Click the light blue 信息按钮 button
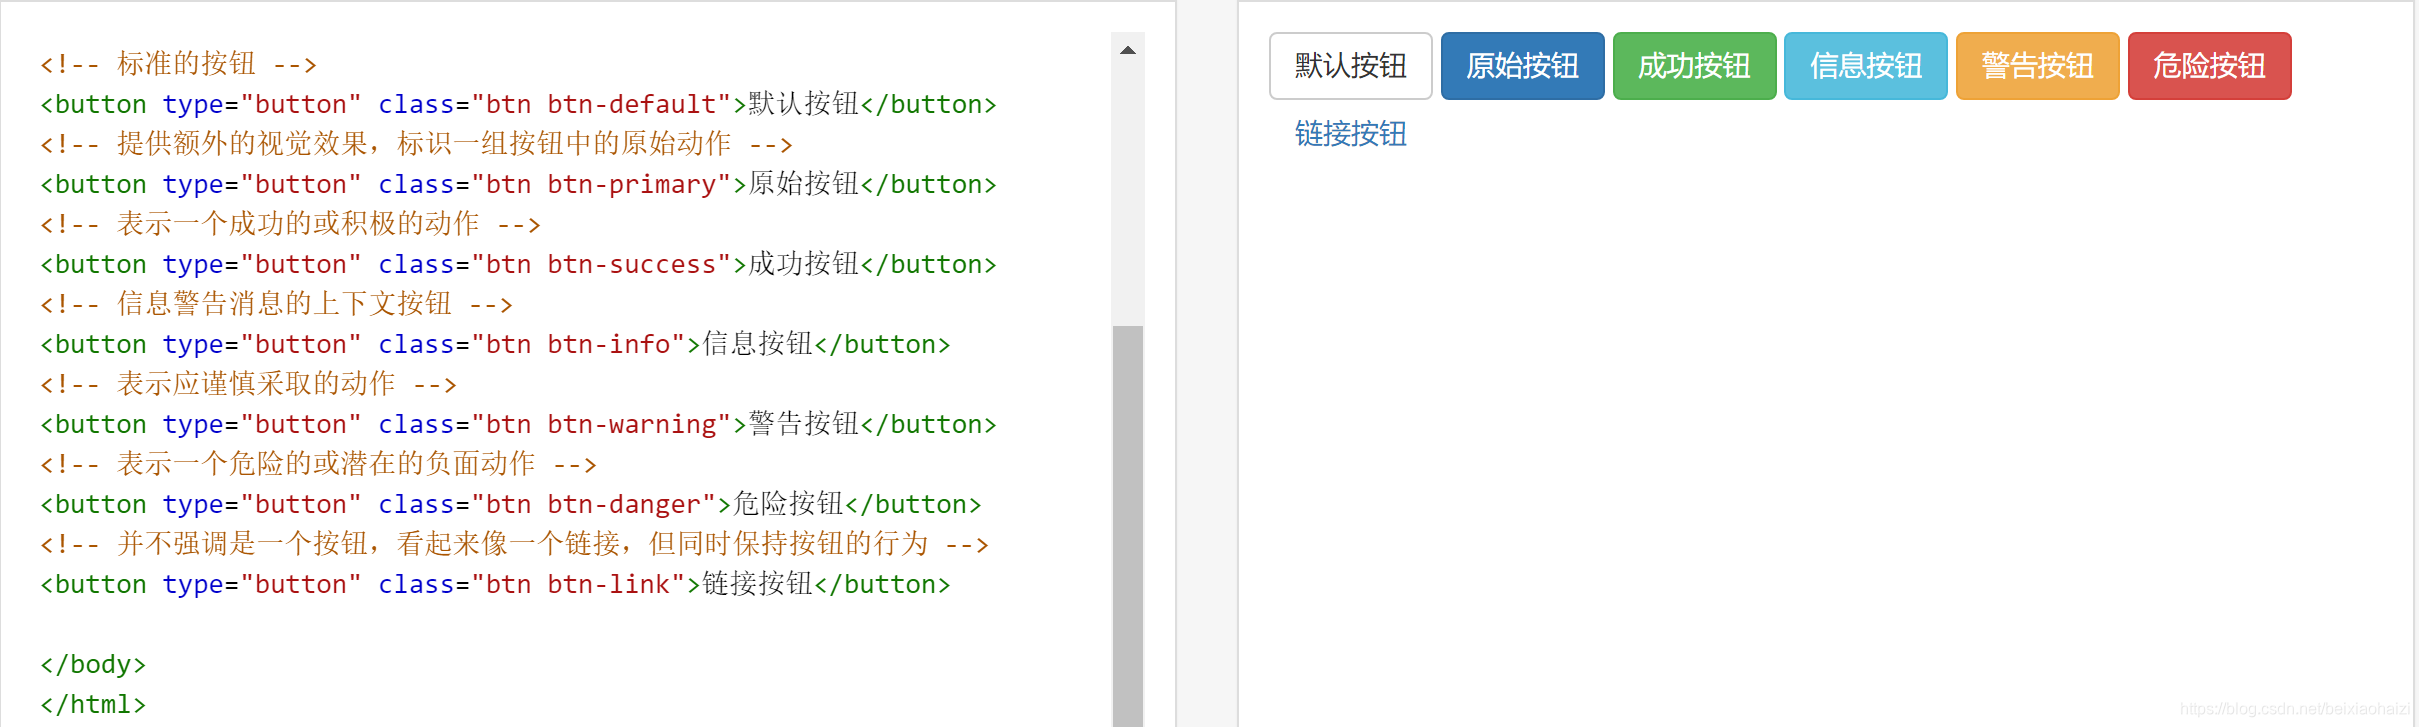 click(x=1865, y=66)
